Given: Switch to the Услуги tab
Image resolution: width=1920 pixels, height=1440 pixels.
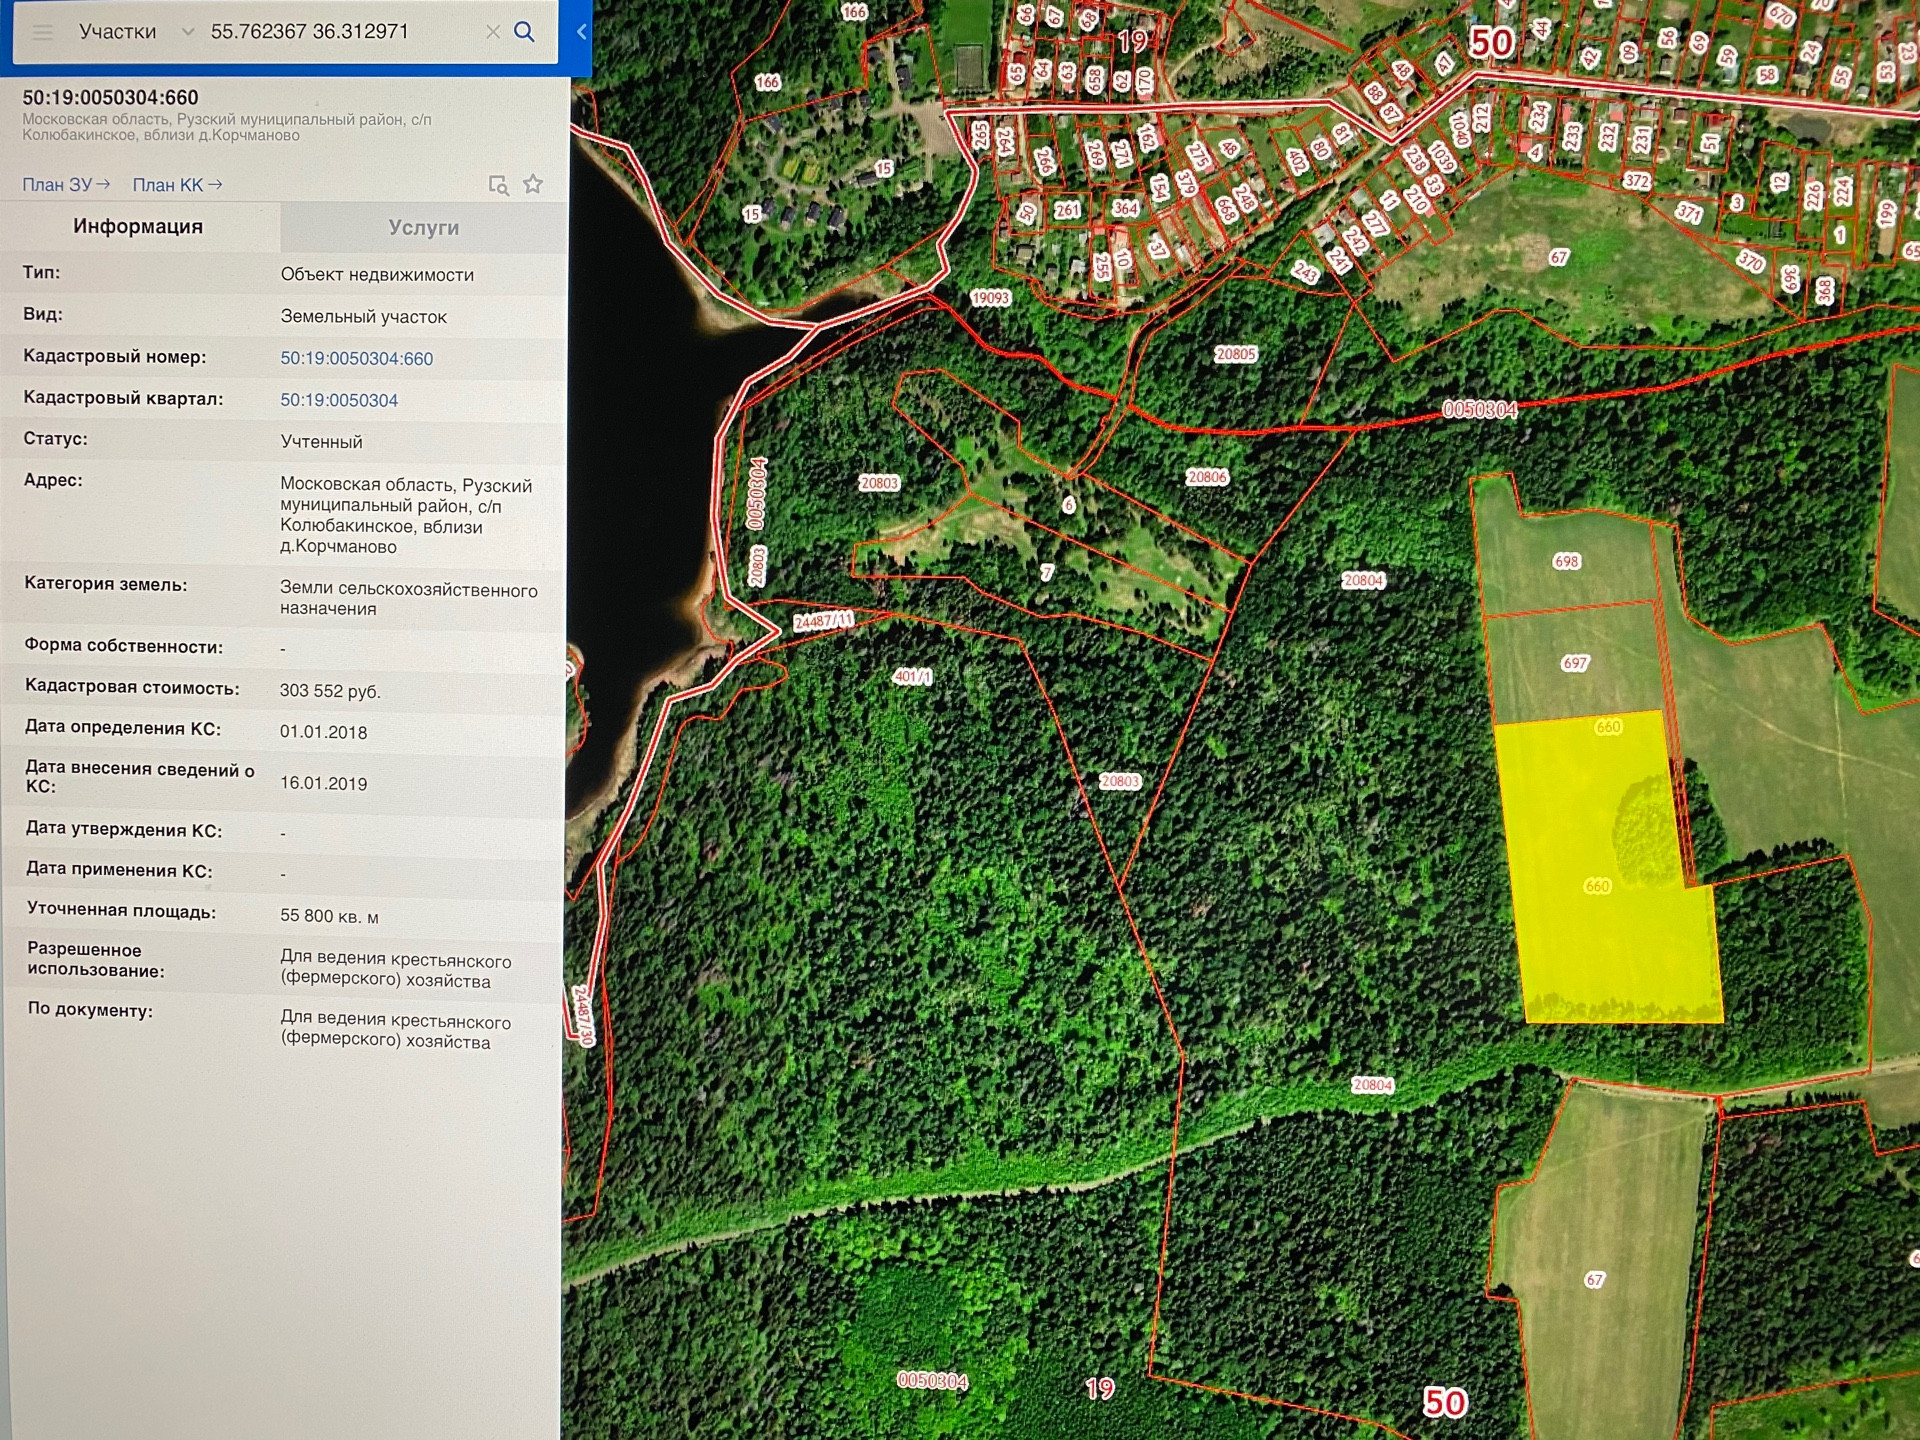Looking at the screenshot, I should (423, 228).
